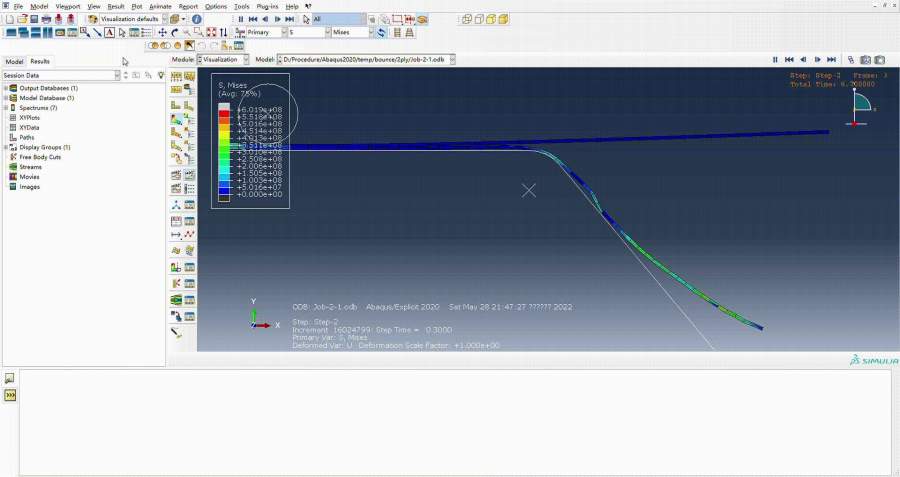Switch to the Model tab
Screen dimensions: 900x477
pos(14,61)
